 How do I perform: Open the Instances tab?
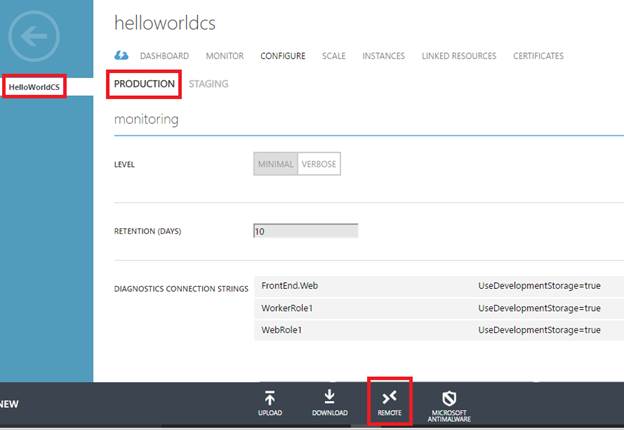tap(383, 56)
